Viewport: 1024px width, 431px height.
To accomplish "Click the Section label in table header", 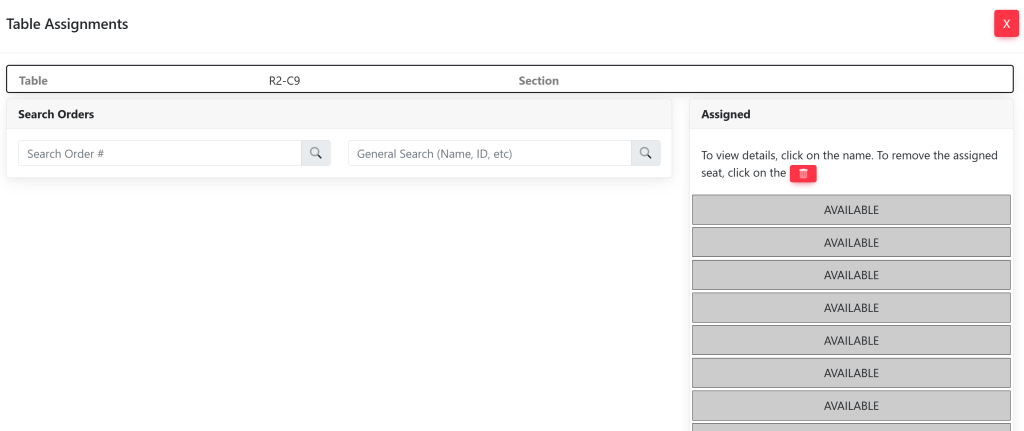I will pos(538,80).
